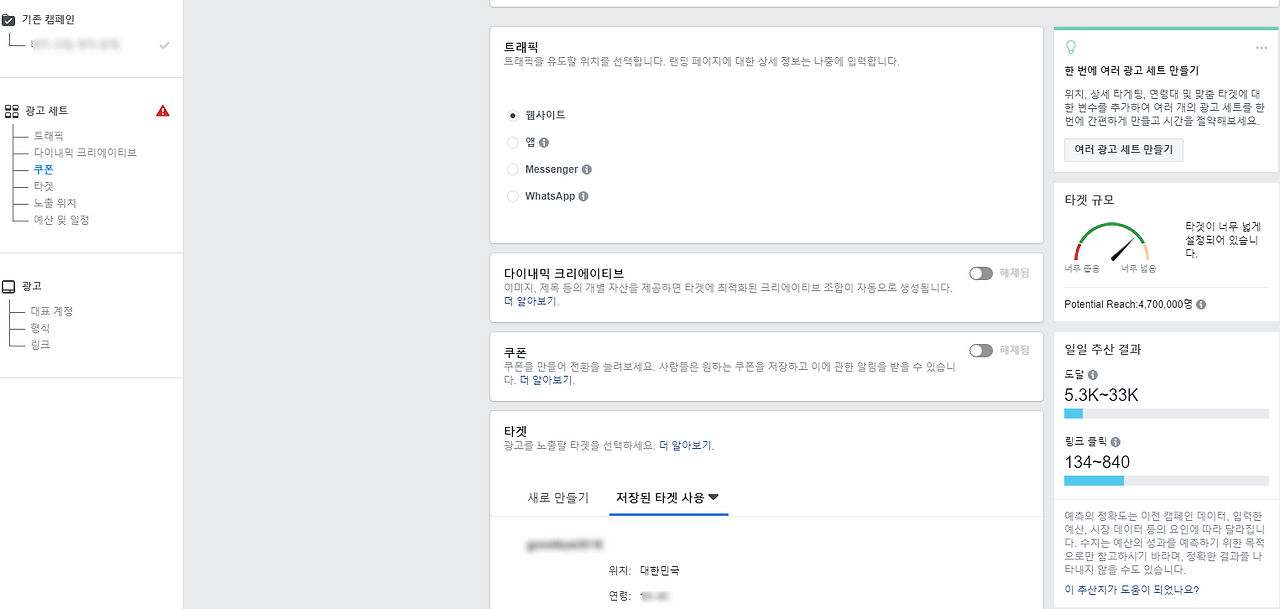Click the 광고 세트 panel icon in sidebar

[14, 110]
